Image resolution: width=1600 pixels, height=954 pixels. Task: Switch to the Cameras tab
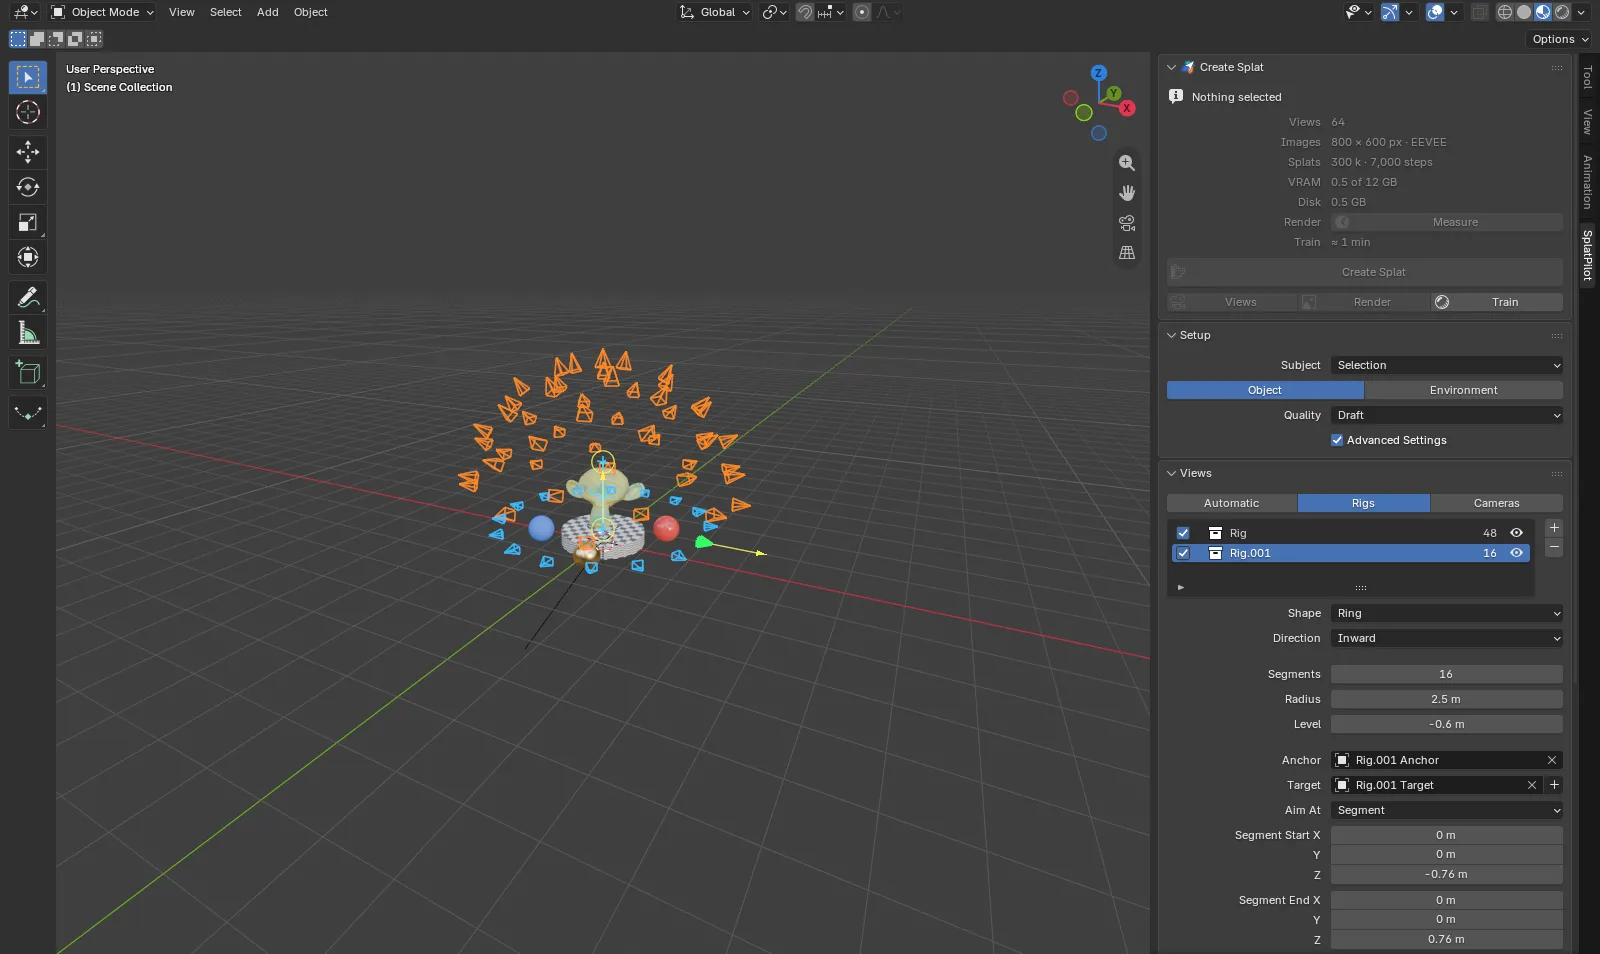pyautogui.click(x=1496, y=503)
